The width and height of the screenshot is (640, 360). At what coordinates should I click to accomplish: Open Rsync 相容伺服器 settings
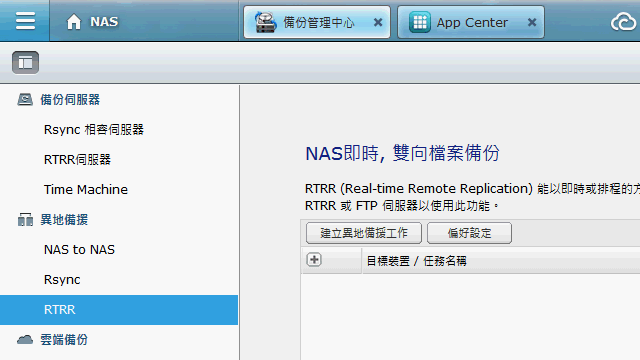pos(94,130)
